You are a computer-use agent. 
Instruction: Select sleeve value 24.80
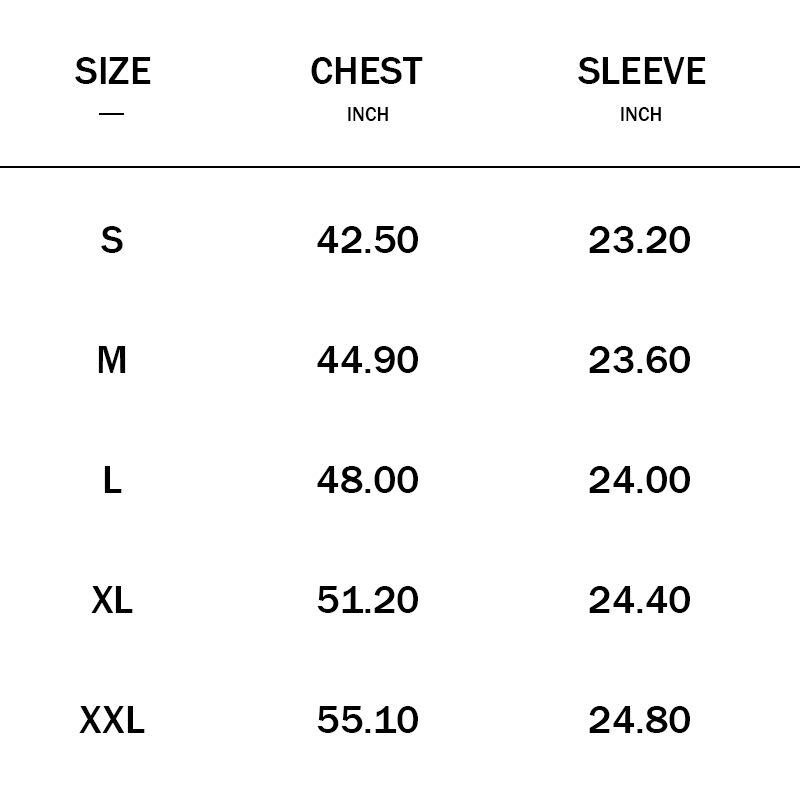(639, 720)
